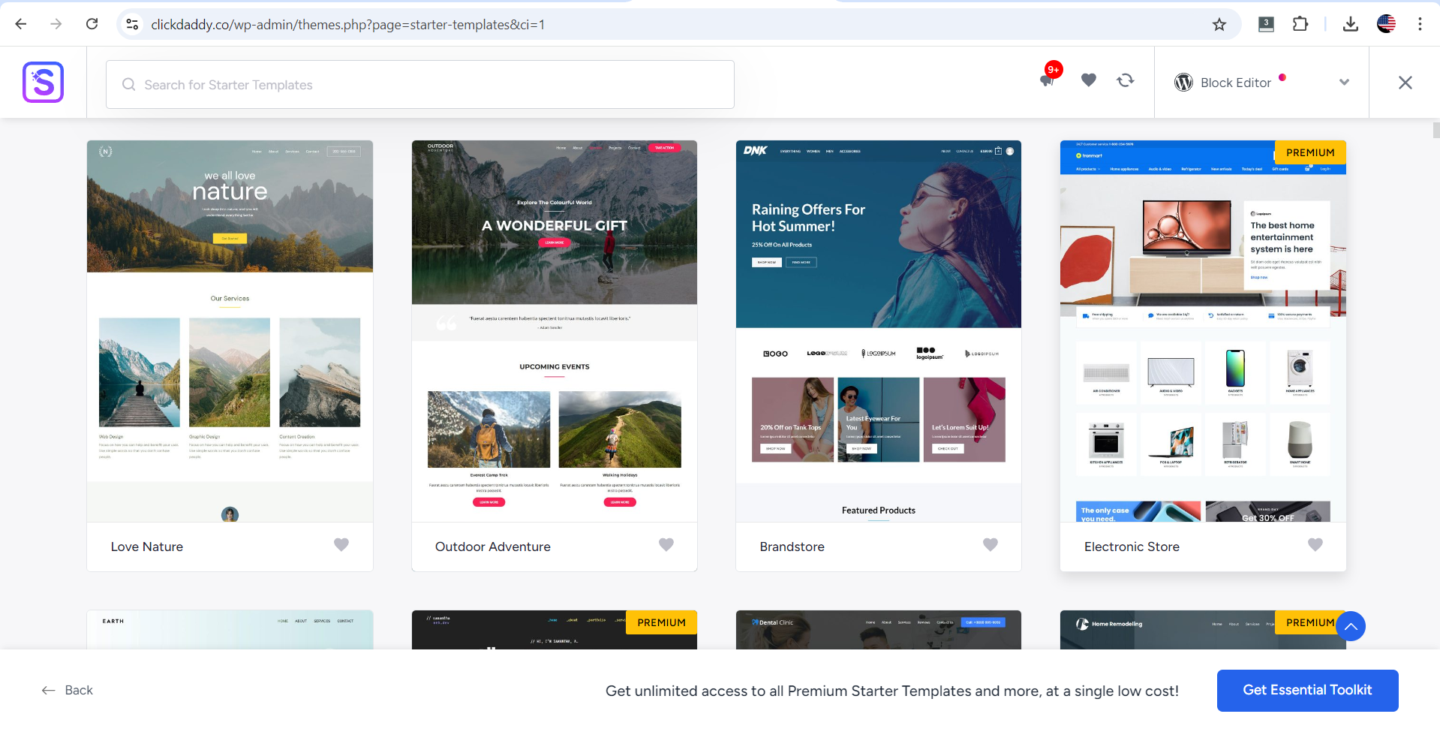Favorite the Electronic Store template
1440x729 pixels.
1315,545
